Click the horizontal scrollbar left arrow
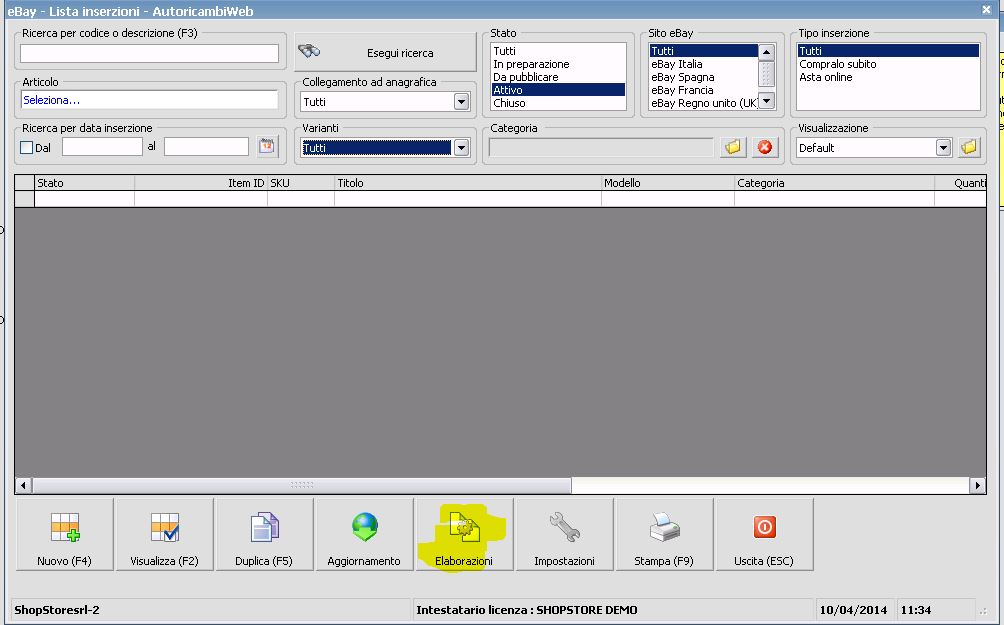Image resolution: width=1004 pixels, height=625 pixels. coord(23,485)
